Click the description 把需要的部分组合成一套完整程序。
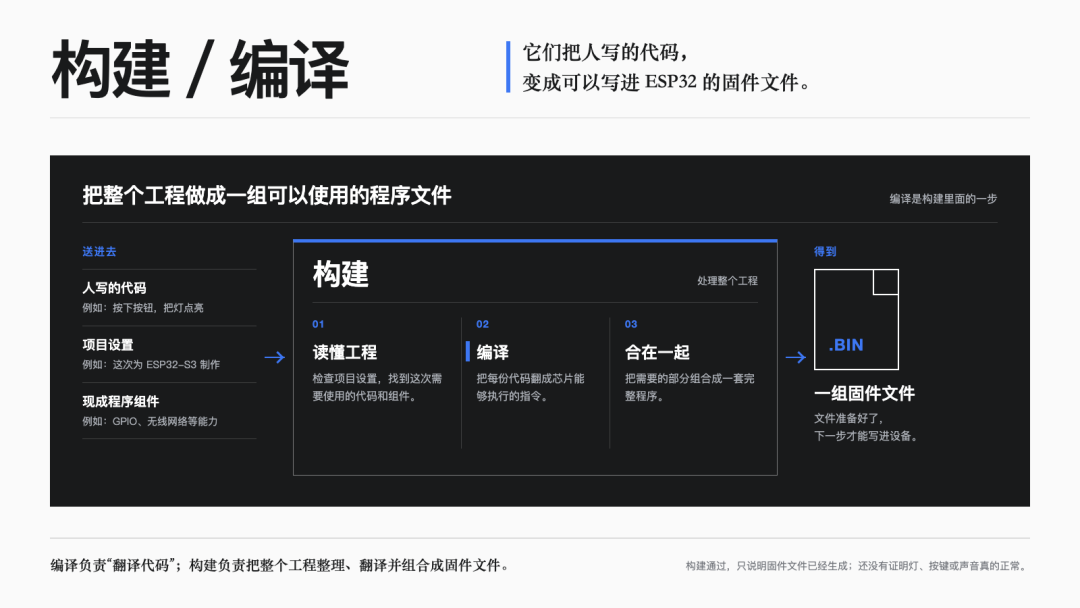Screen dimensions: 1080x608 [x=689, y=387]
